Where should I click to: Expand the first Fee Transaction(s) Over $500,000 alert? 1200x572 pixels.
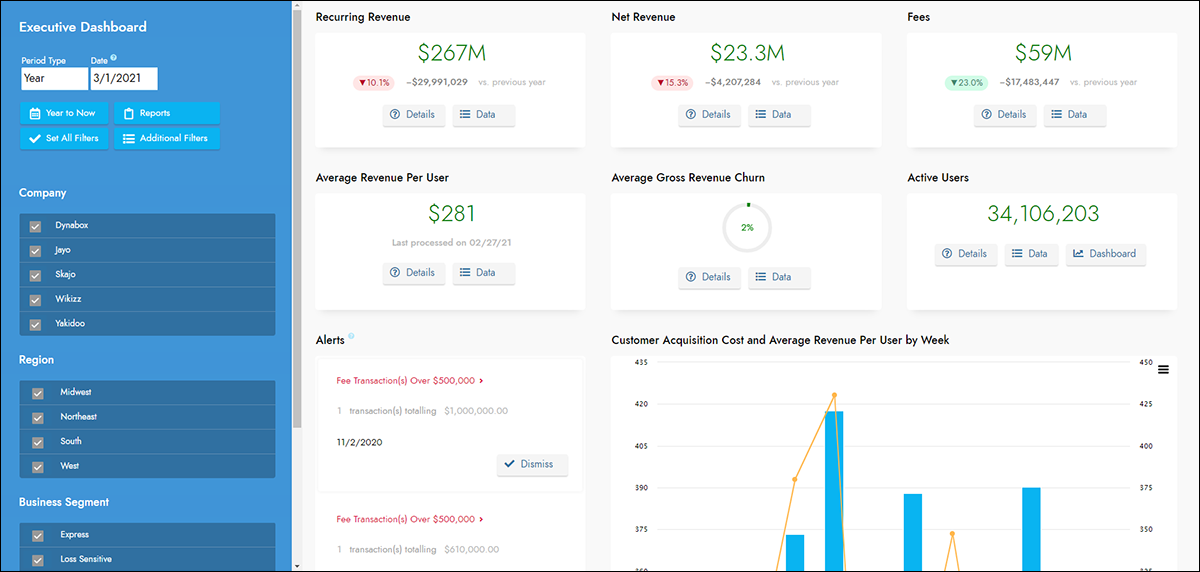[410, 381]
